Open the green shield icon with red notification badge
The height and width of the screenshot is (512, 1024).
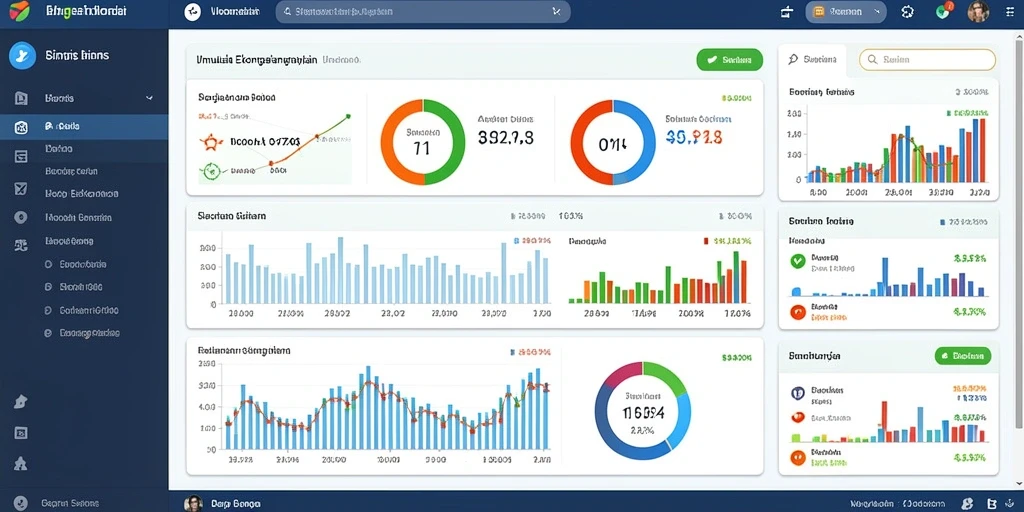point(944,10)
